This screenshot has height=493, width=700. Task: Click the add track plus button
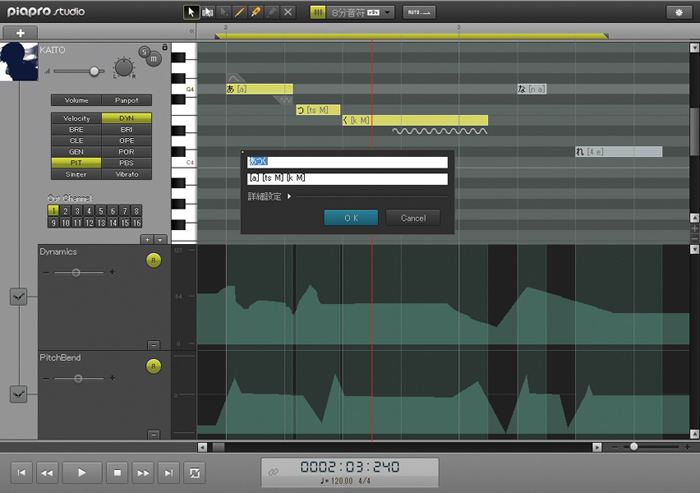click(19, 33)
